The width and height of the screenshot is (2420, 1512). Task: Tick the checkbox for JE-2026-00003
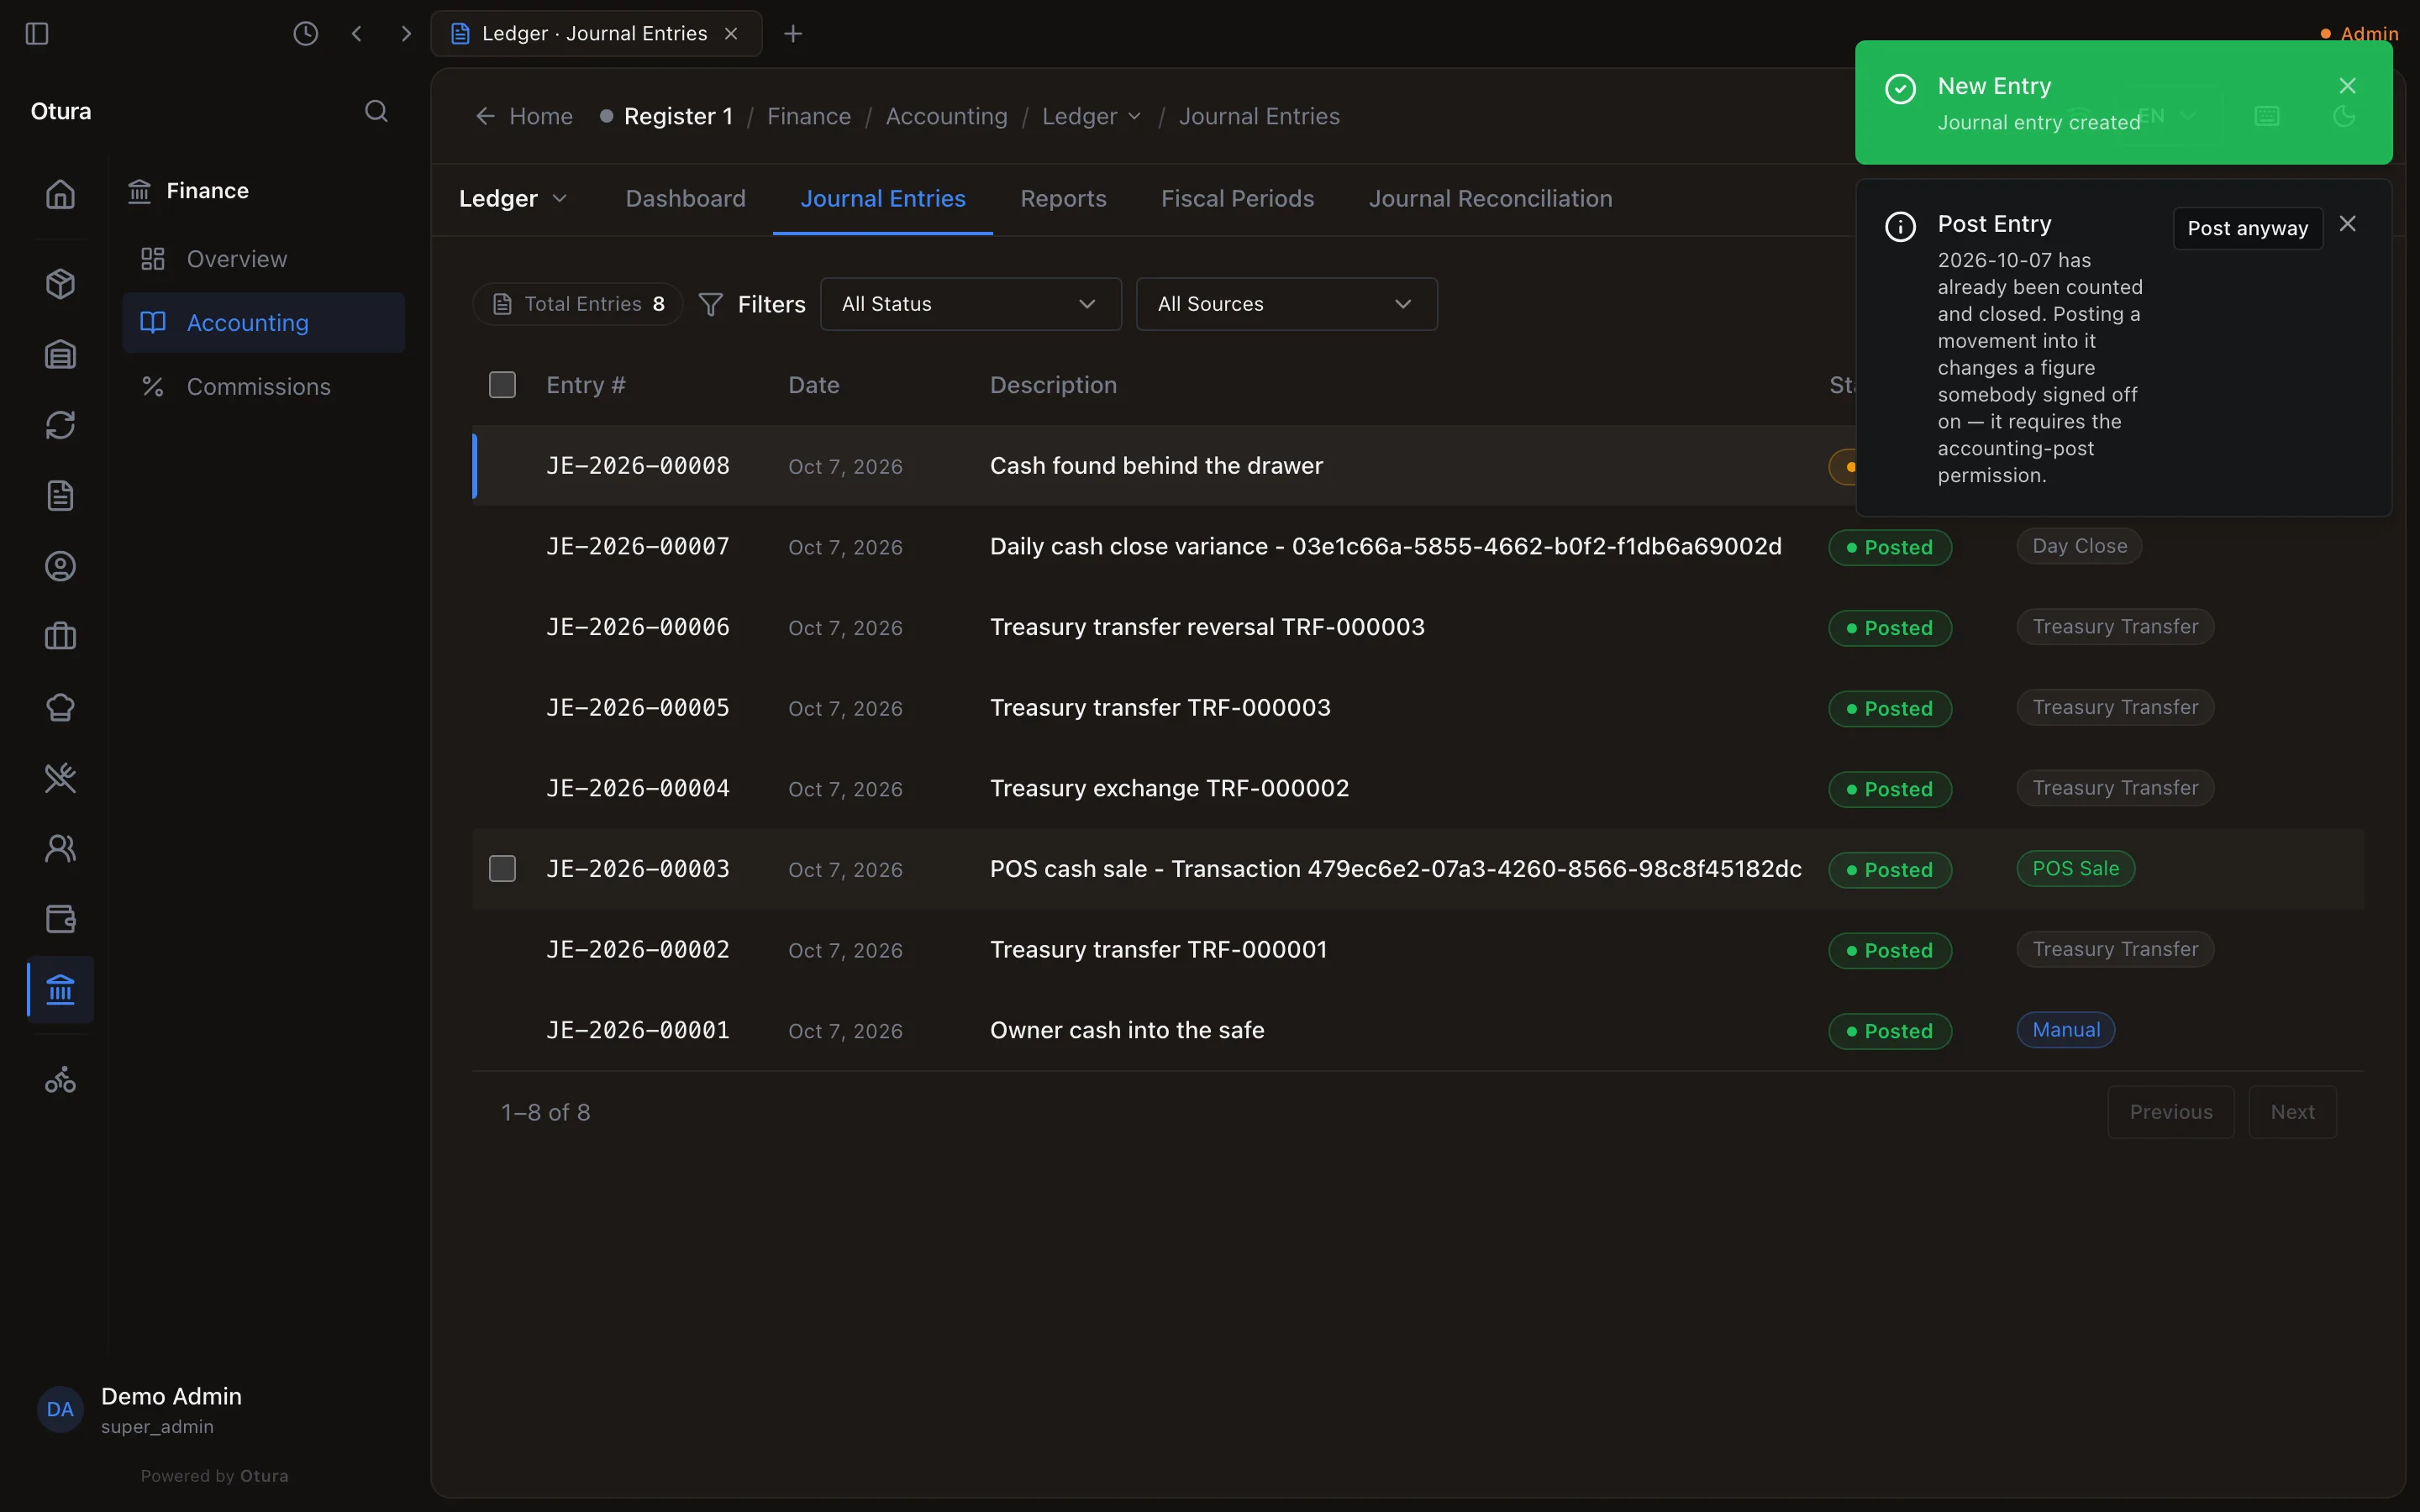point(502,868)
